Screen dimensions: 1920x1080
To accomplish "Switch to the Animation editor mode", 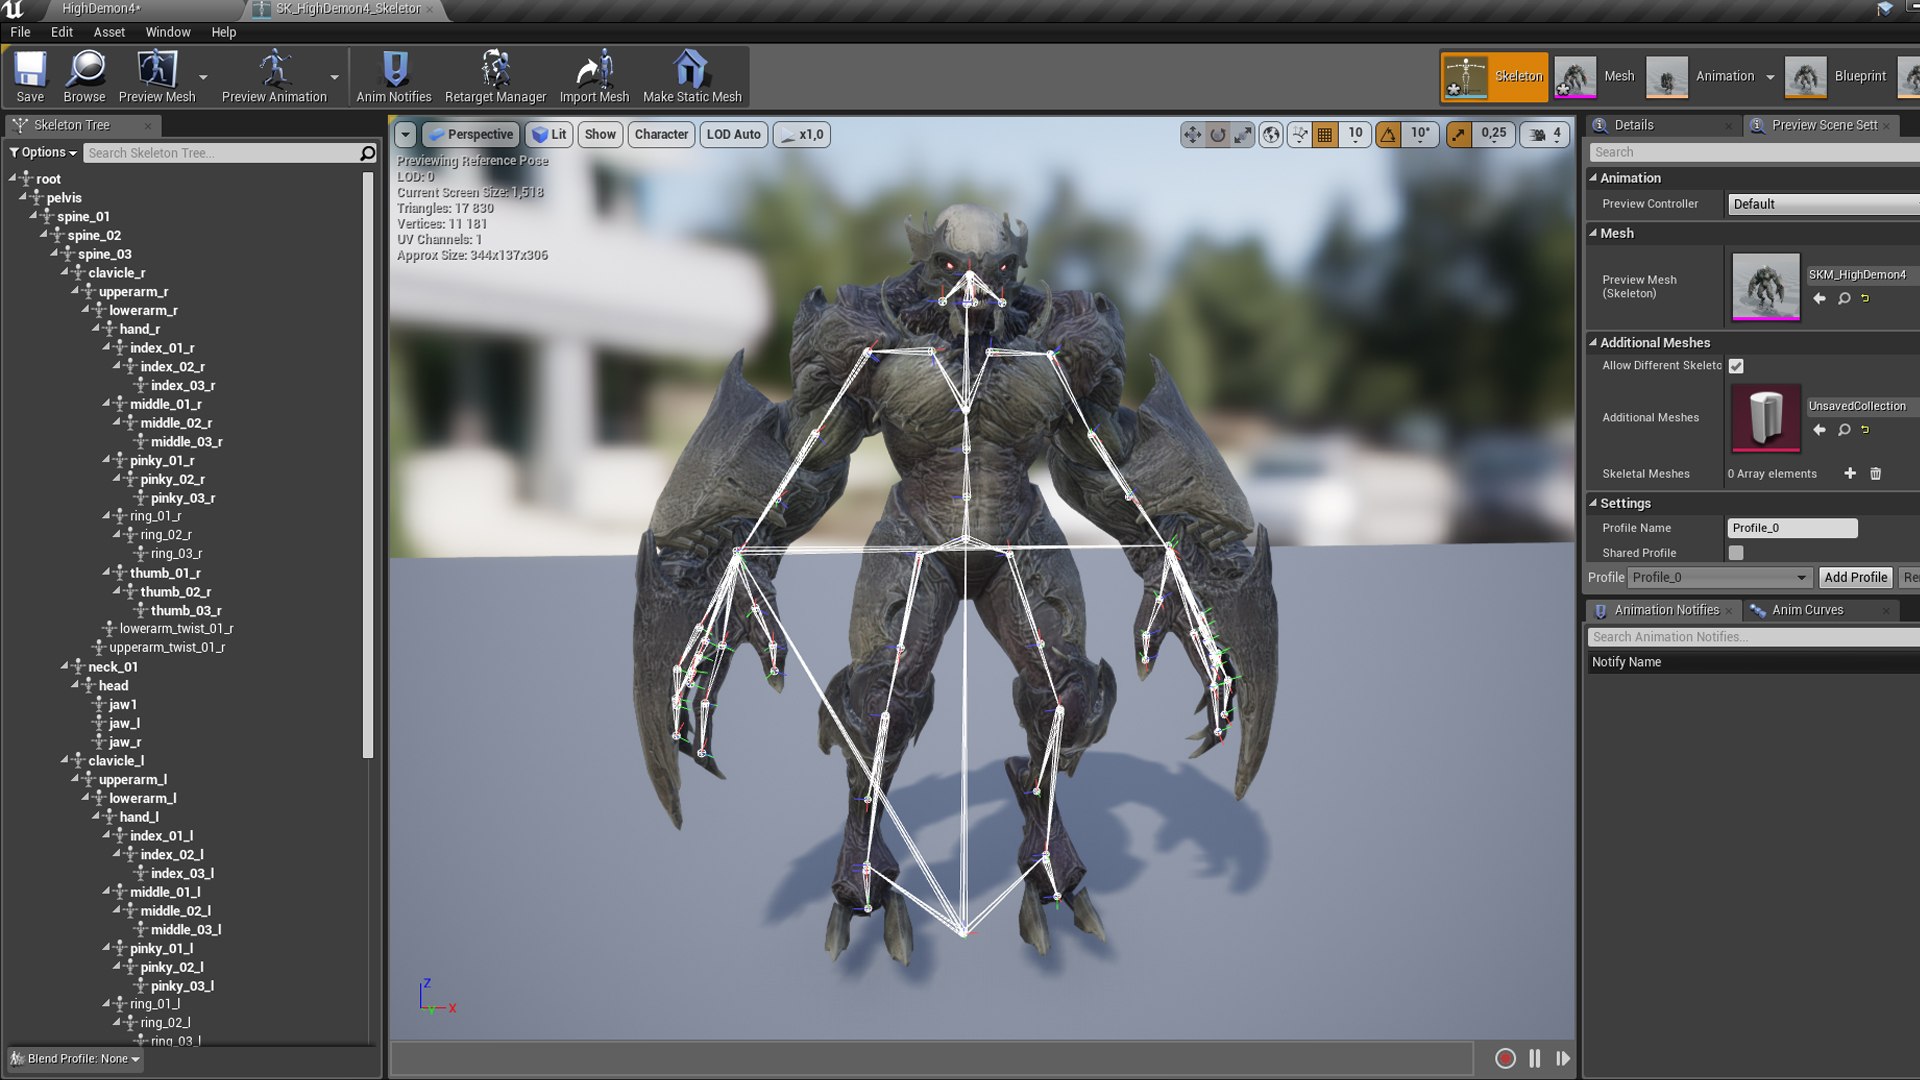I will (1703, 76).
